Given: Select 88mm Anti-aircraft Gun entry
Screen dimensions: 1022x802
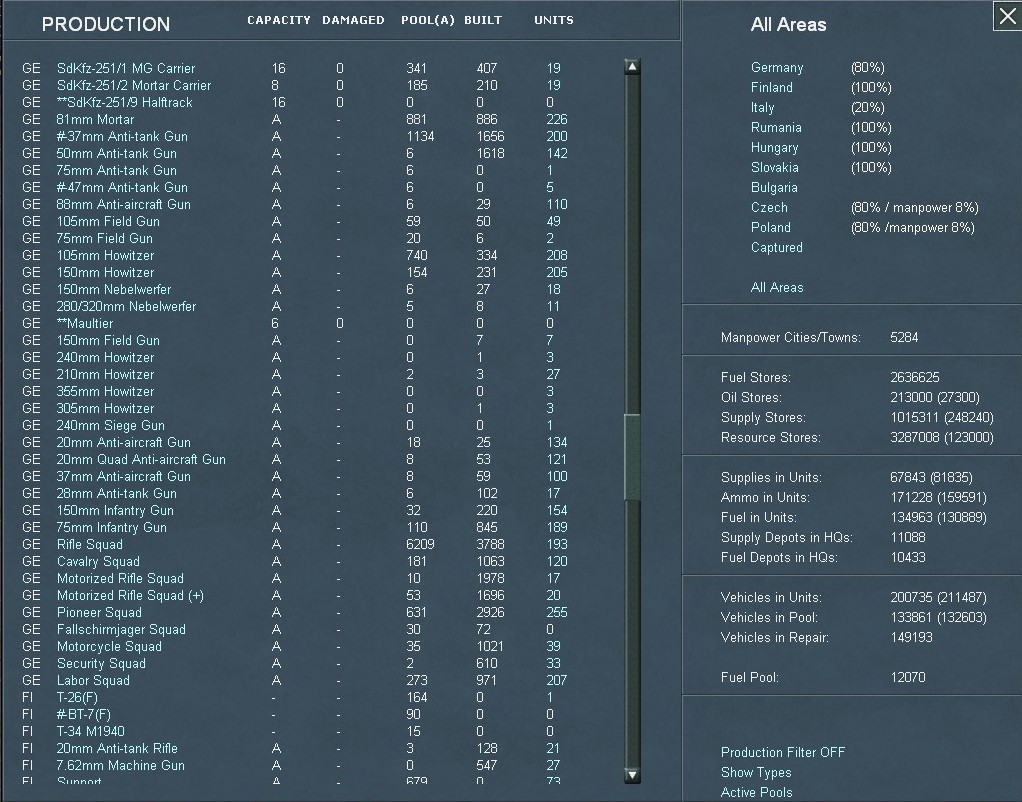Looking at the screenshot, I should (123, 204).
